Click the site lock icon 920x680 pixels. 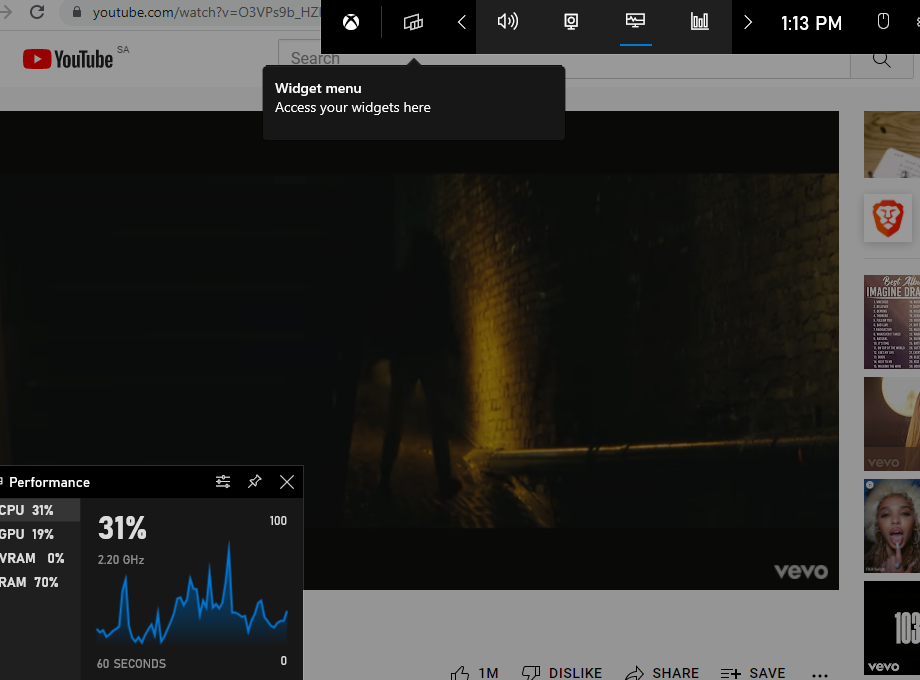tap(77, 12)
